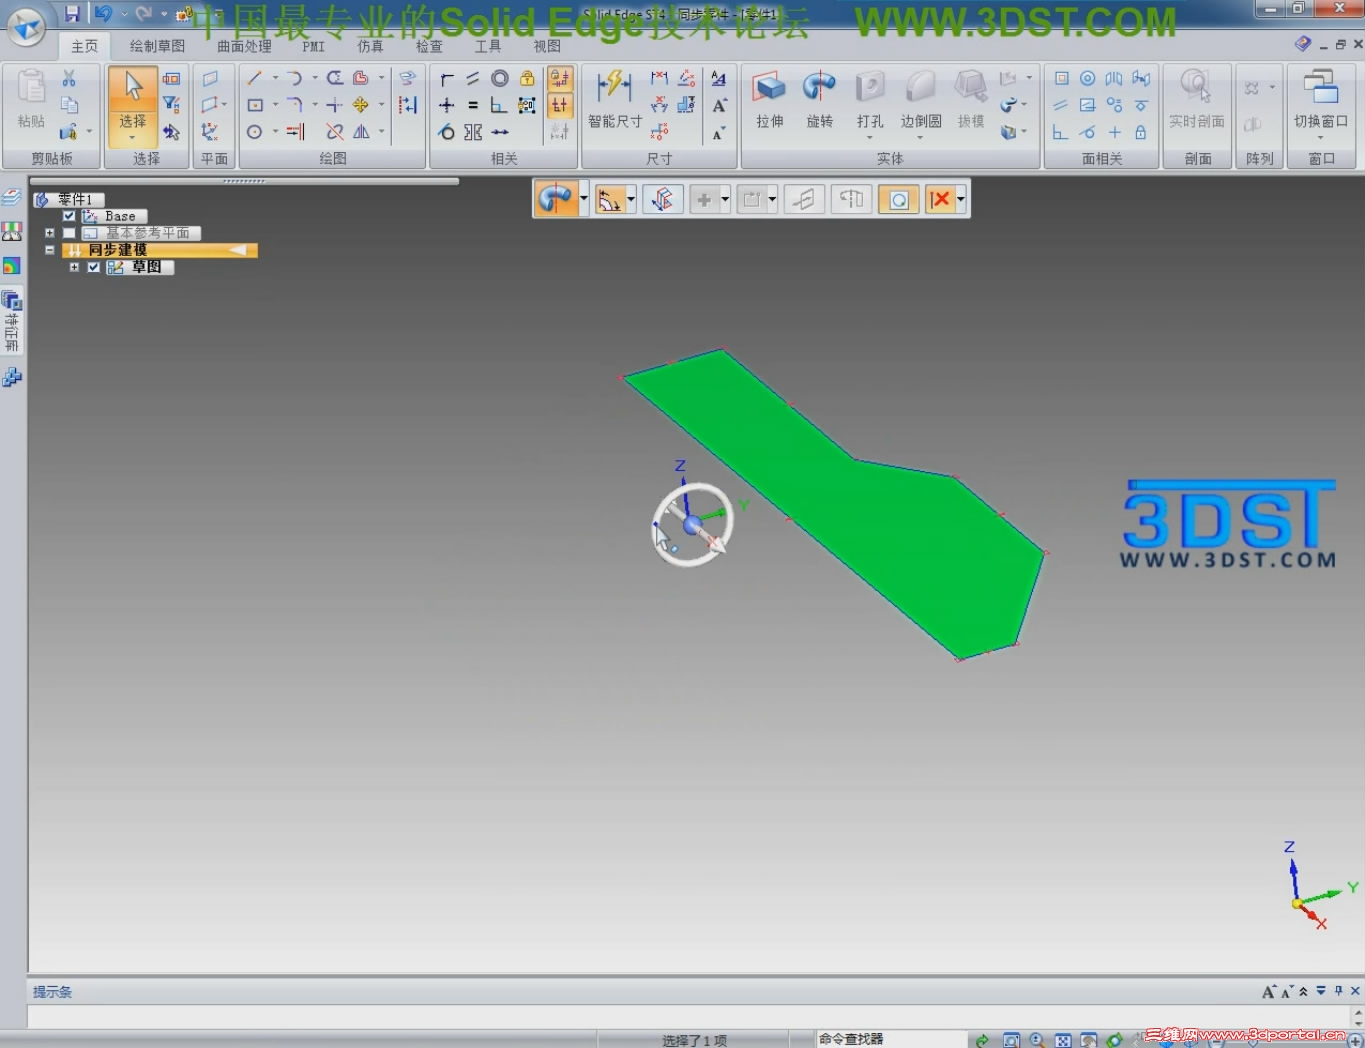This screenshot has height=1048, width=1365.
Task: Open the 特征库 feature library side tab
Action: pyautogui.click(x=11, y=321)
